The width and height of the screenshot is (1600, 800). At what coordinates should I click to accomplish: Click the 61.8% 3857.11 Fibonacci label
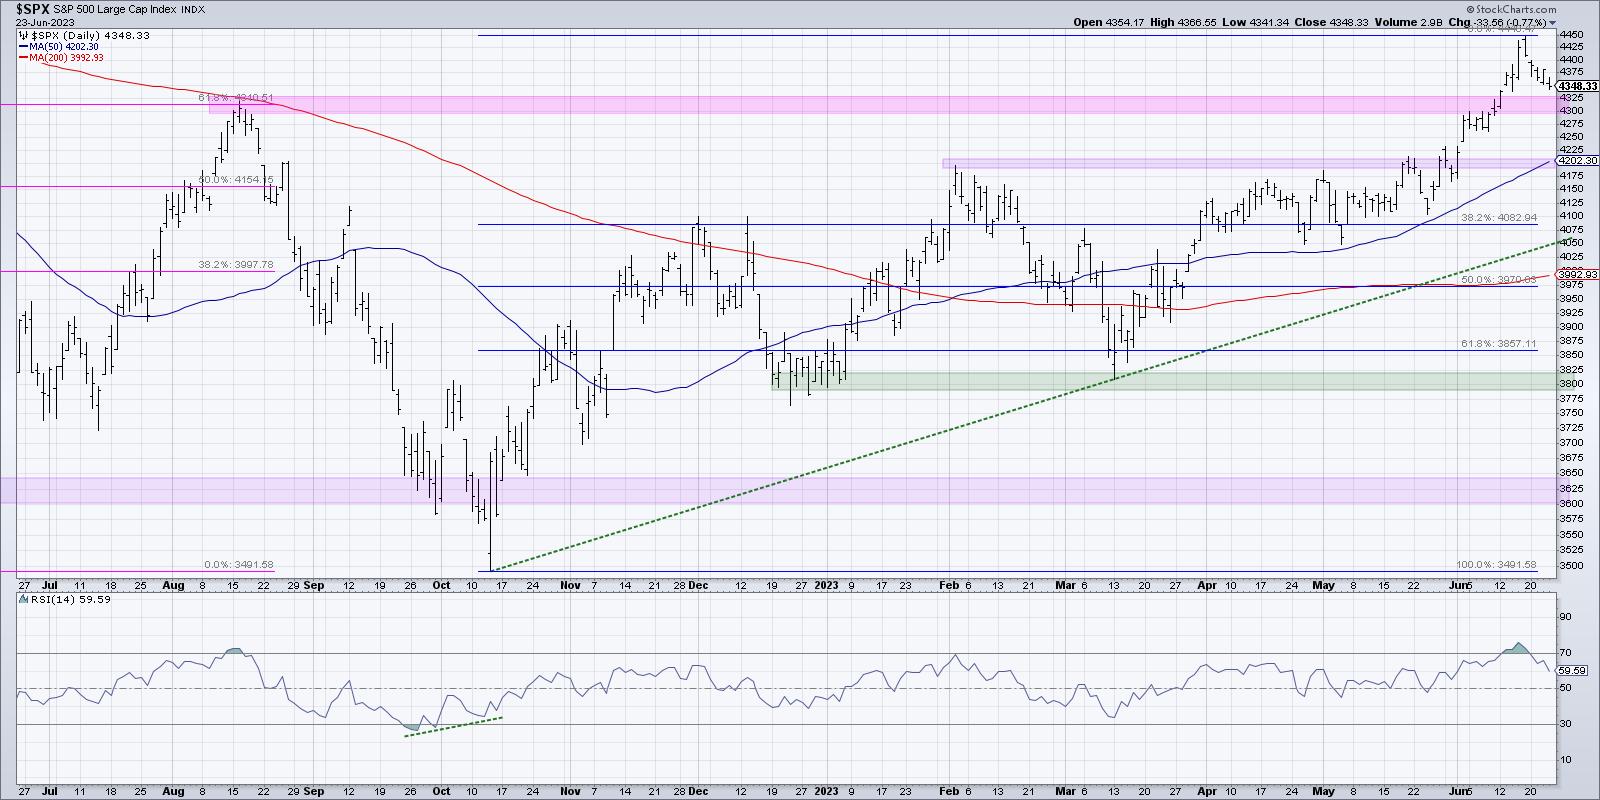click(x=1511, y=344)
